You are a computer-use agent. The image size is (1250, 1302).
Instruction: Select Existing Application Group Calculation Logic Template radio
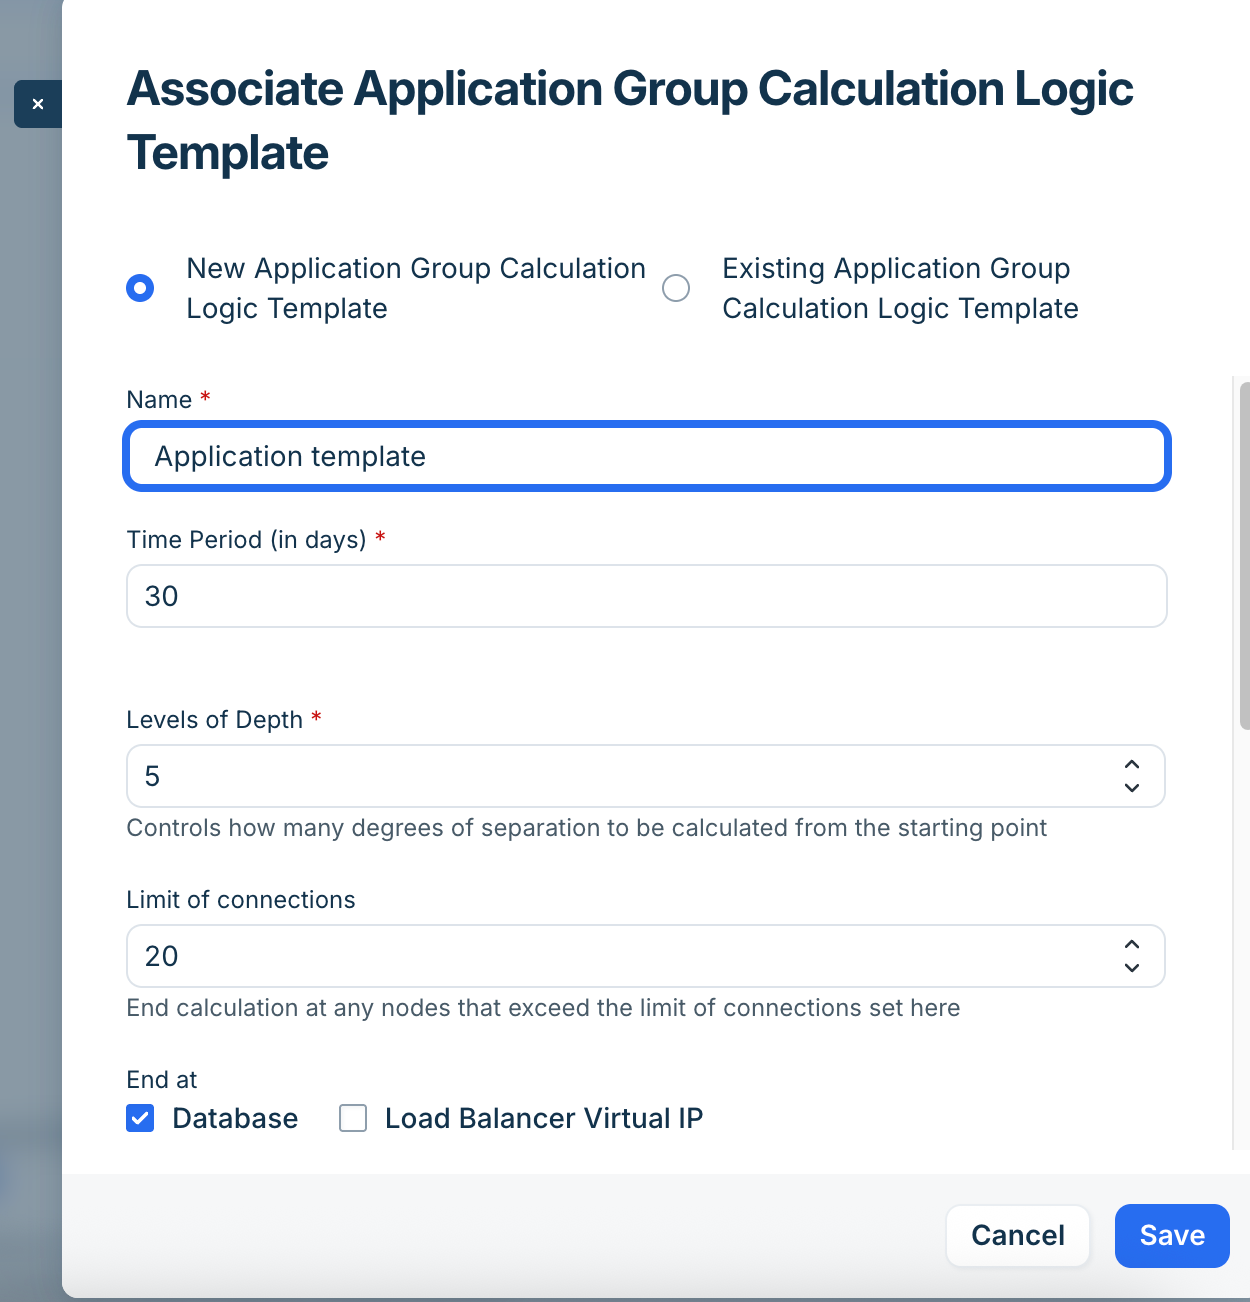coord(676,288)
